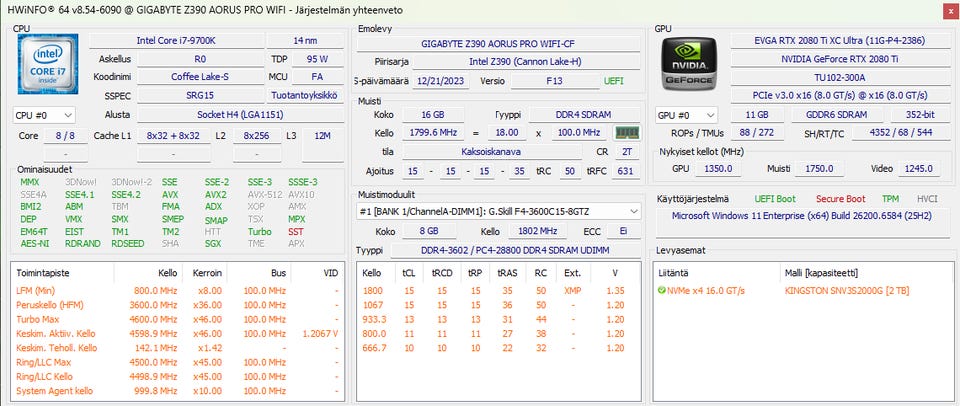The height and width of the screenshot is (406, 960).
Task: Select the 8x32 + 8x32 L1 cache value
Action: coord(173,135)
